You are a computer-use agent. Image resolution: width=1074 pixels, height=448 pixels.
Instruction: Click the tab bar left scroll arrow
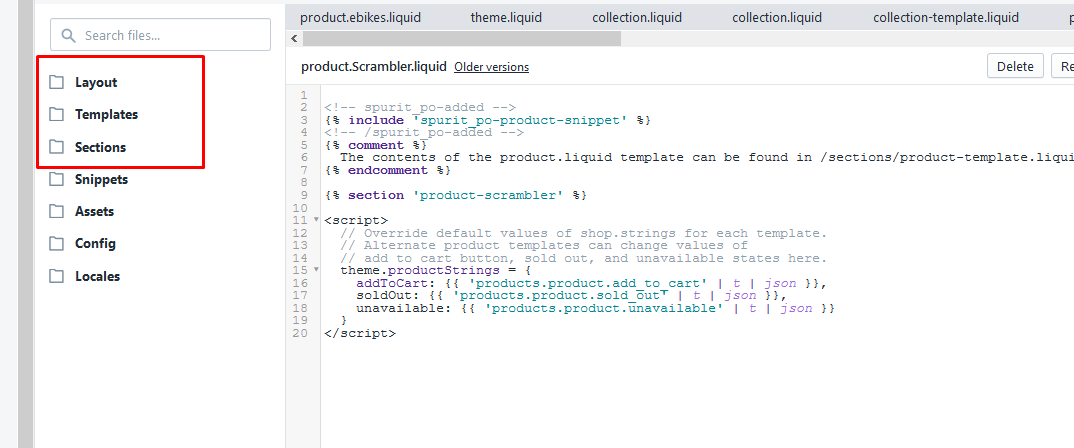pyautogui.click(x=294, y=39)
